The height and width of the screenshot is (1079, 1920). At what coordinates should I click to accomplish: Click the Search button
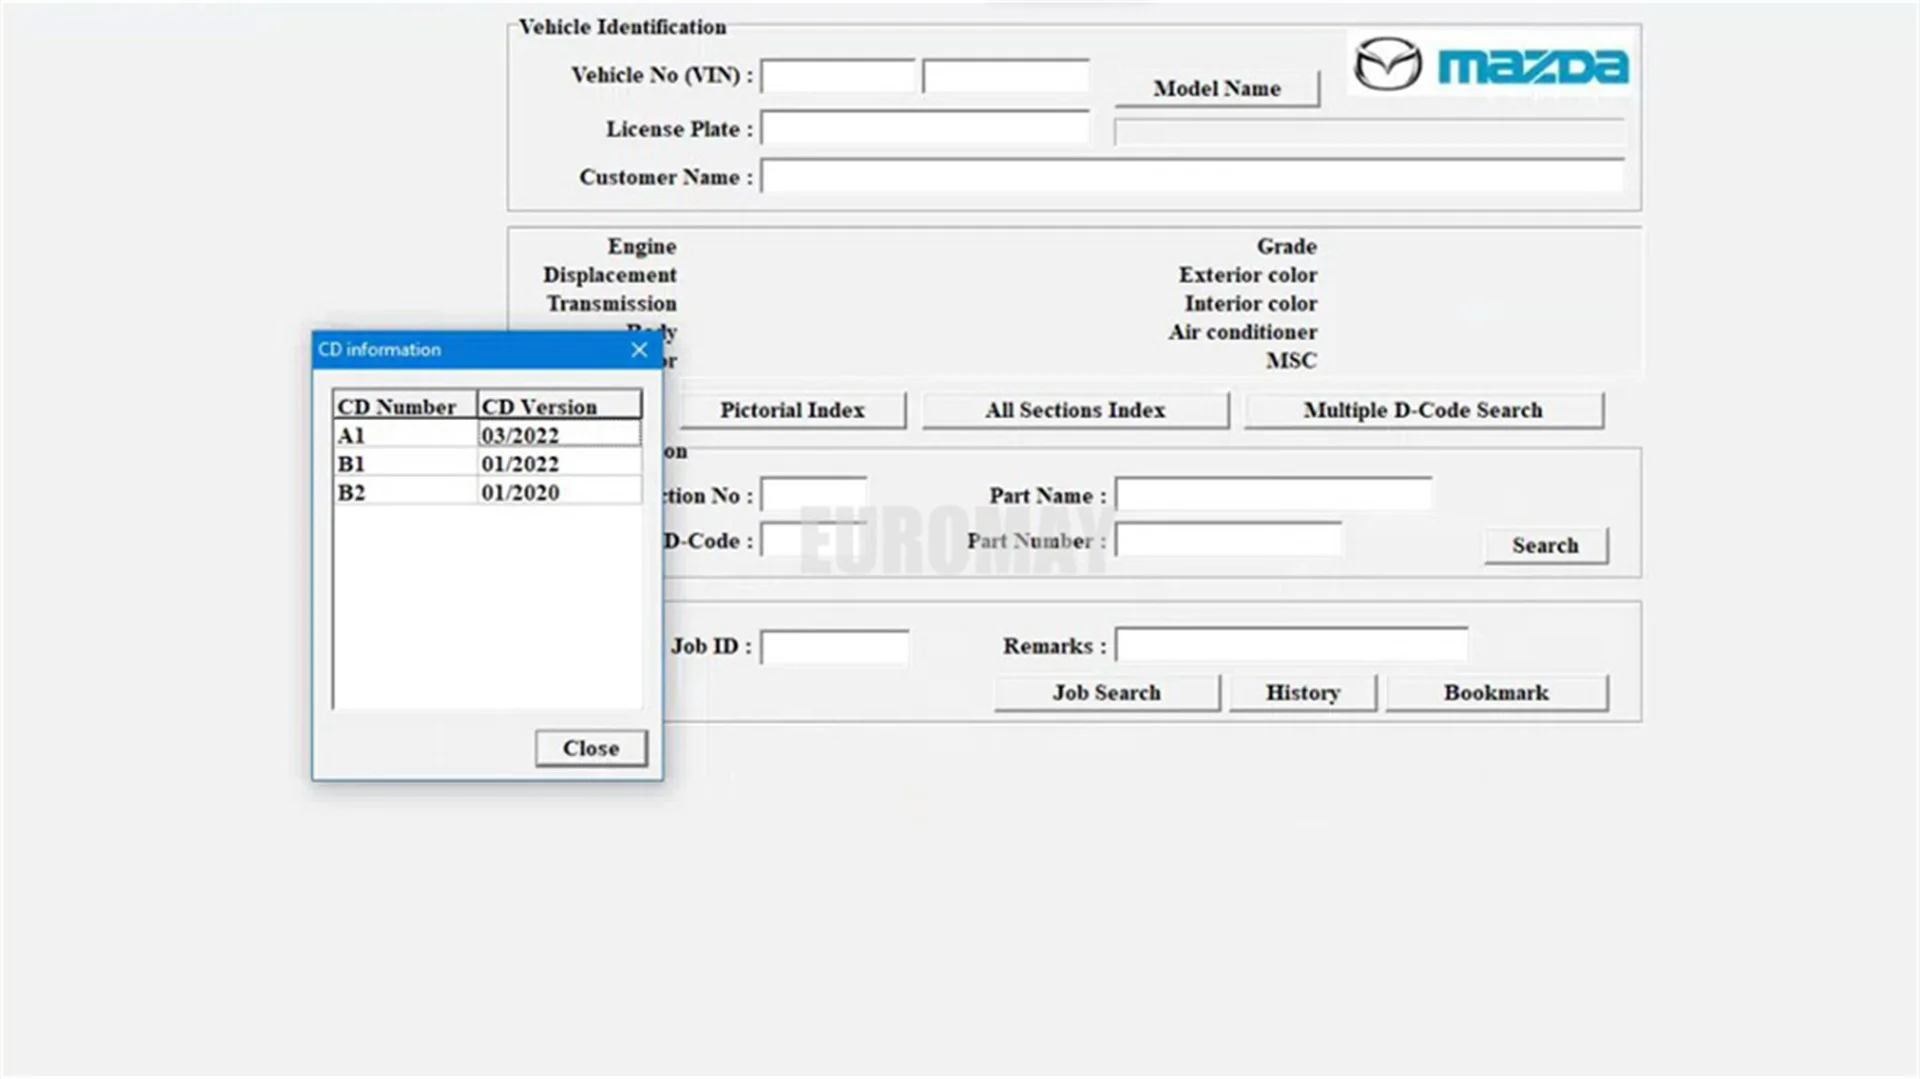[x=1546, y=545]
